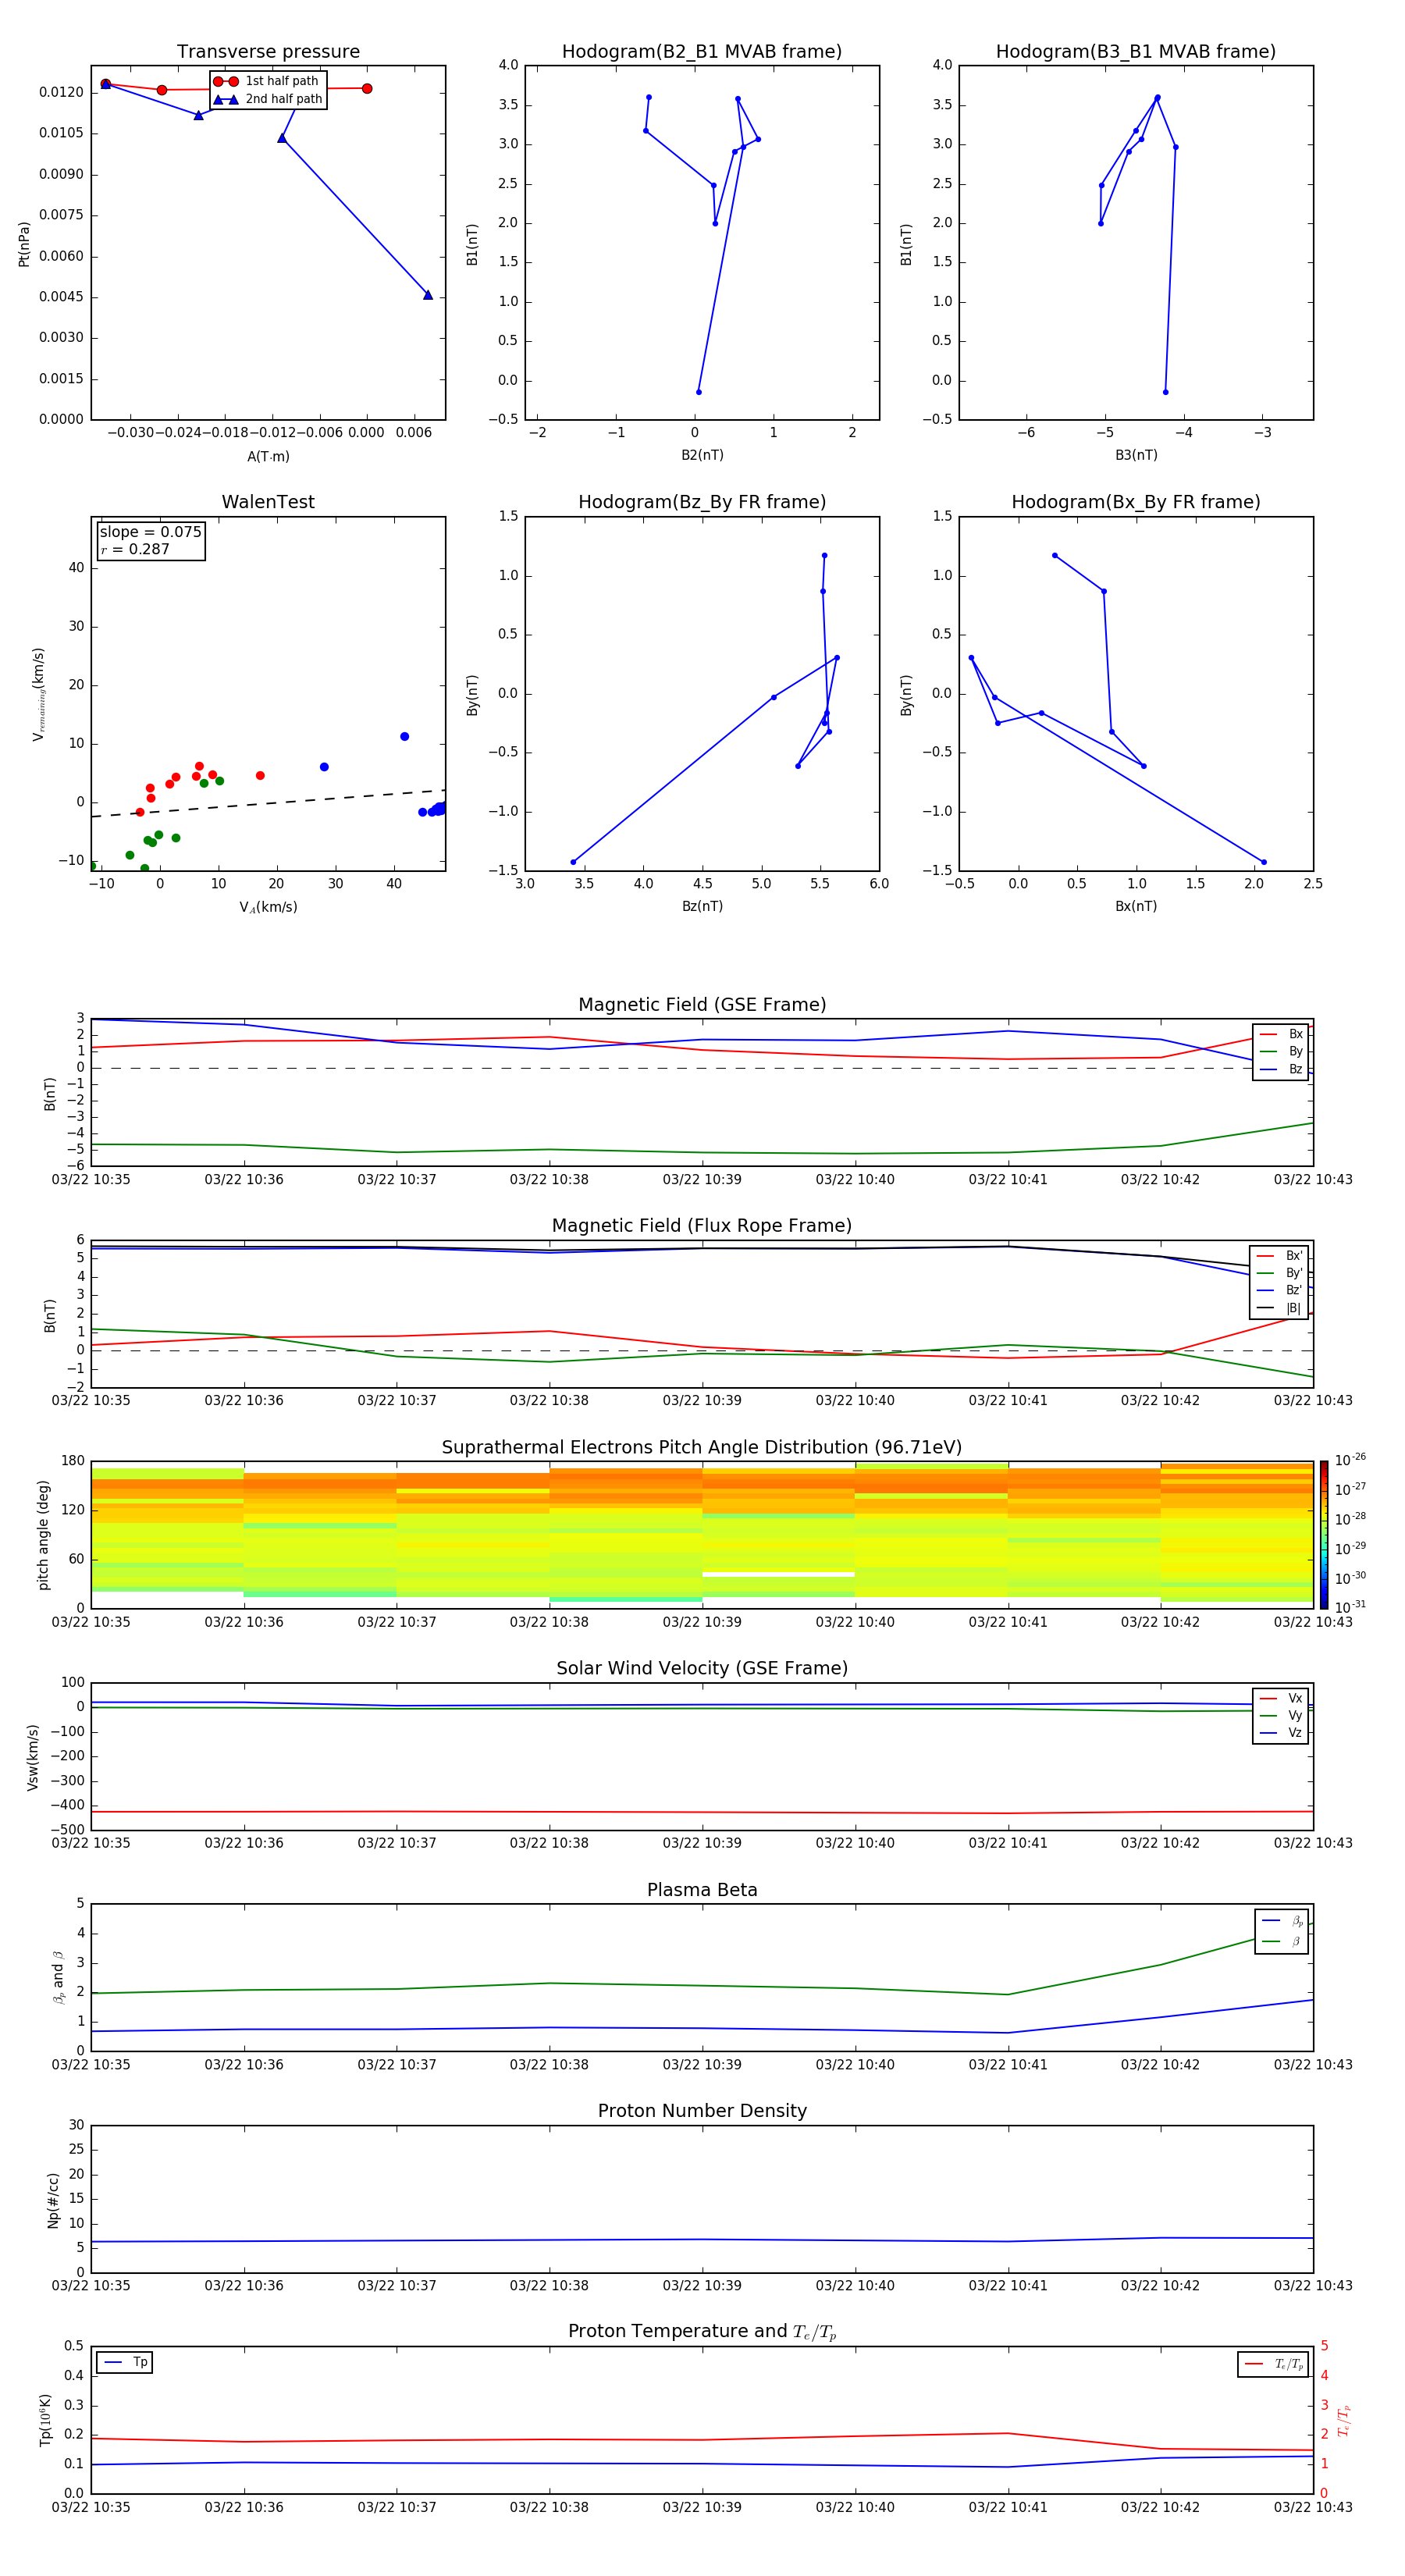Click '03/22 10:43' tick under Proton Temperature plot

(1313, 2507)
